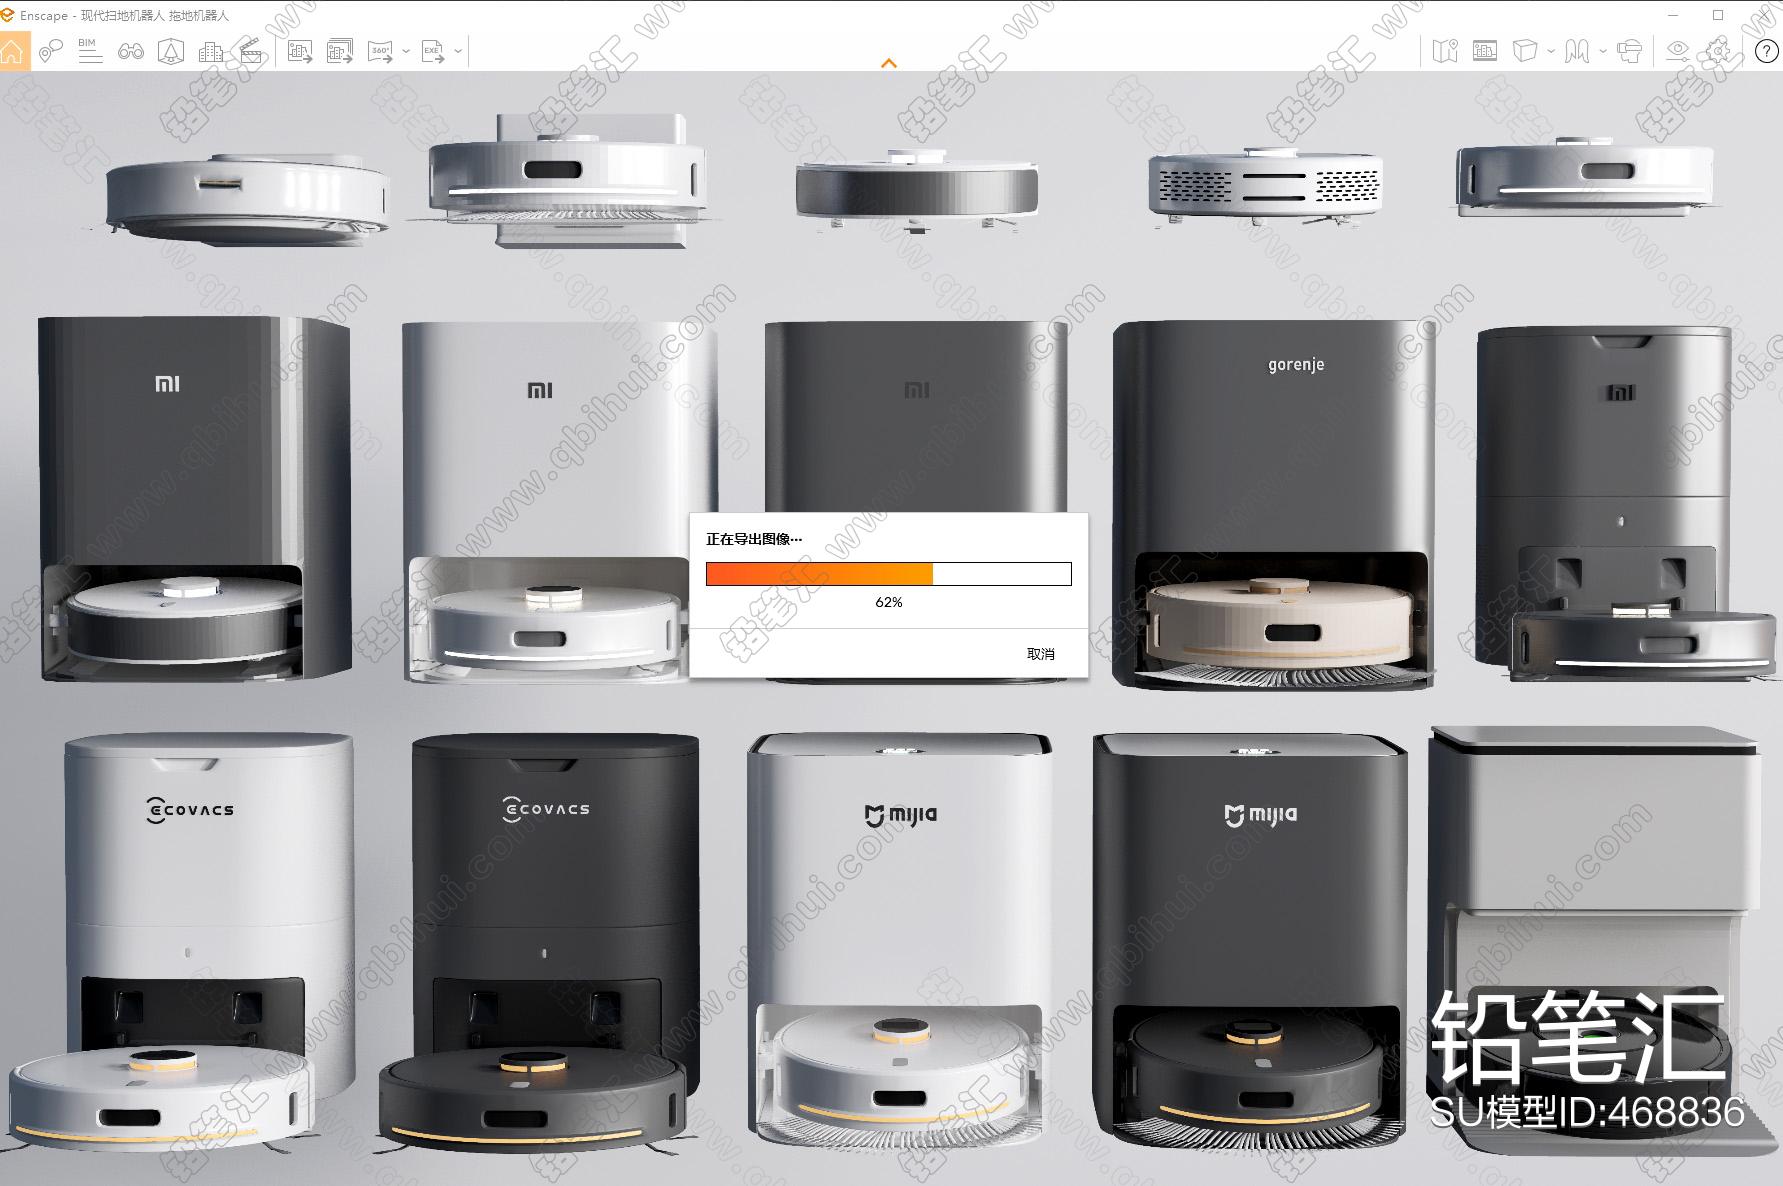The image size is (1783, 1186).
Task: Click the 取消 cancel button
Action: click(x=1040, y=654)
